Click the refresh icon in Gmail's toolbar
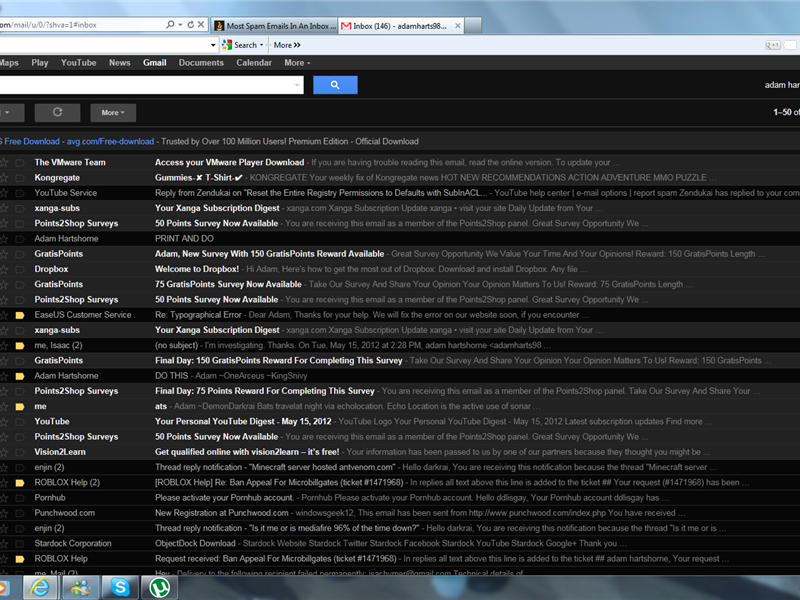This screenshot has height=600, width=800. [x=57, y=113]
